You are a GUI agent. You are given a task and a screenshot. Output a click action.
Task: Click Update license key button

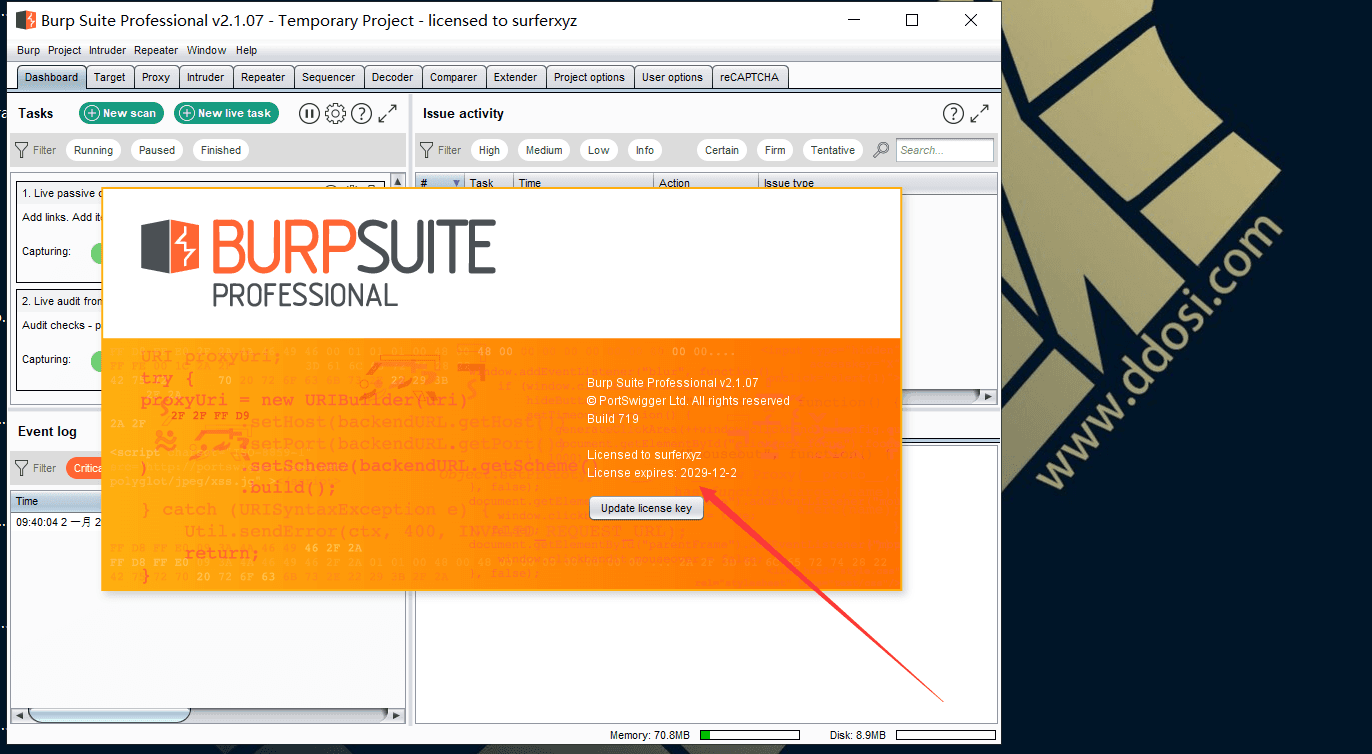pos(646,508)
